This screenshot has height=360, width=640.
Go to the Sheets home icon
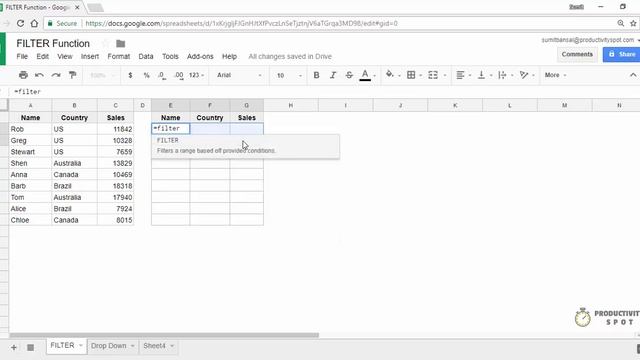3,49
